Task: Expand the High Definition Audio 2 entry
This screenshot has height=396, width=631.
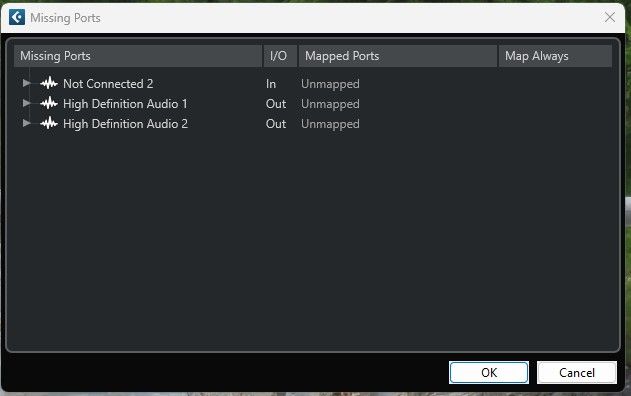Action: (x=27, y=123)
